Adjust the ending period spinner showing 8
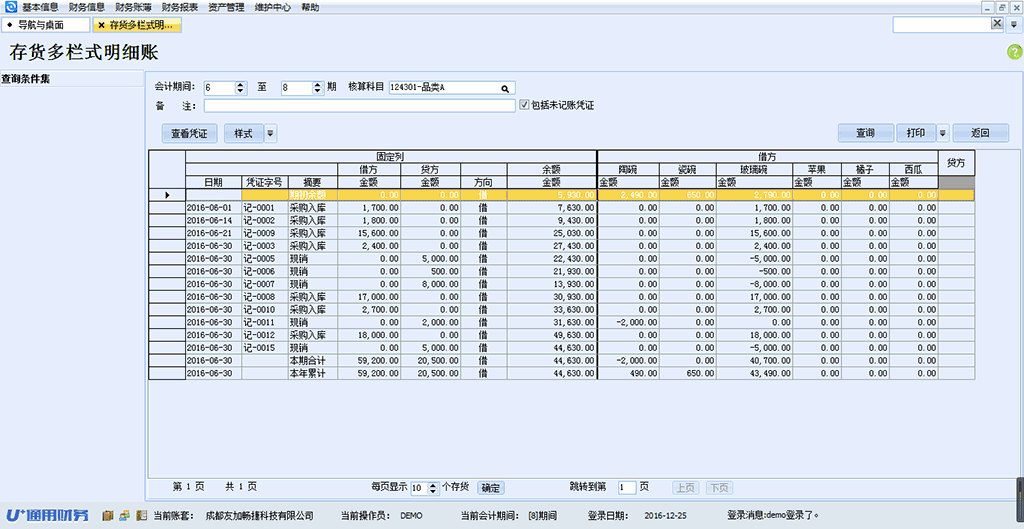The height and width of the screenshot is (529, 1024). point(318,88)
